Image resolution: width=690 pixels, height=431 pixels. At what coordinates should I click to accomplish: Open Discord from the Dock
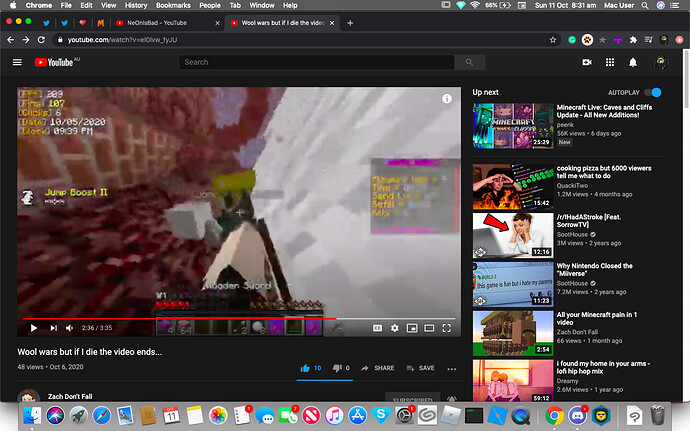(x=577, y=415)
